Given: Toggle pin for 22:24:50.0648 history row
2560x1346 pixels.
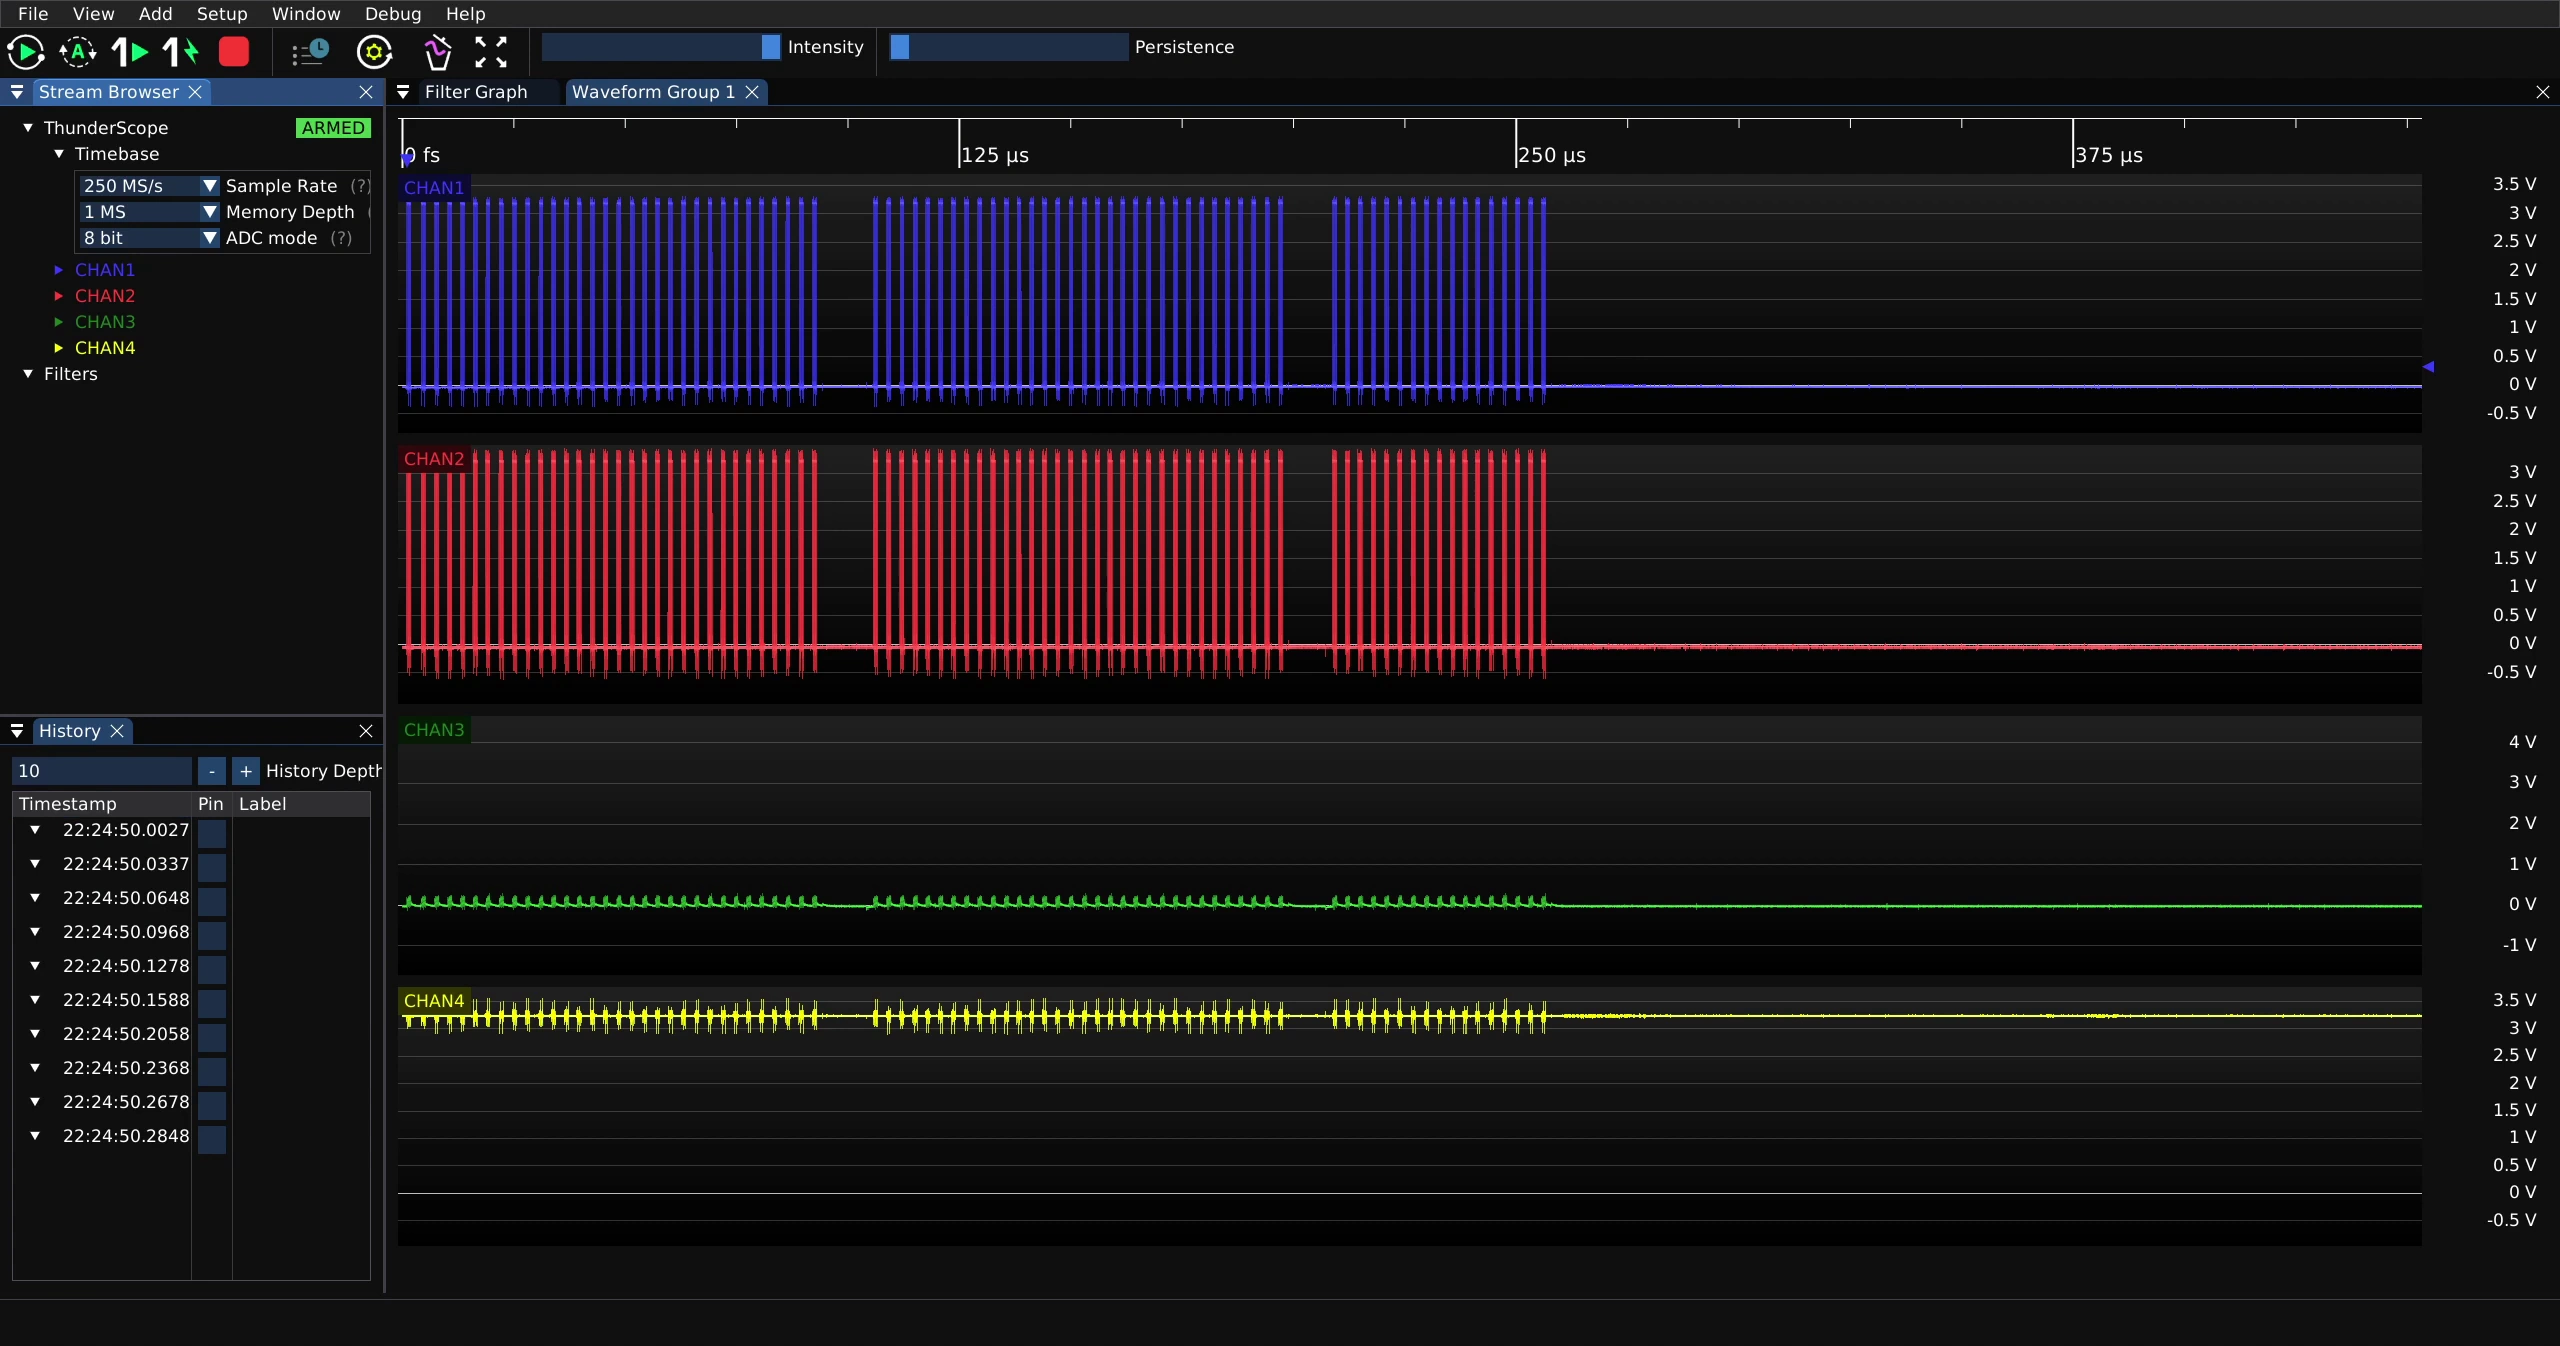Looking at the screenshot, I should click(212, 901).
